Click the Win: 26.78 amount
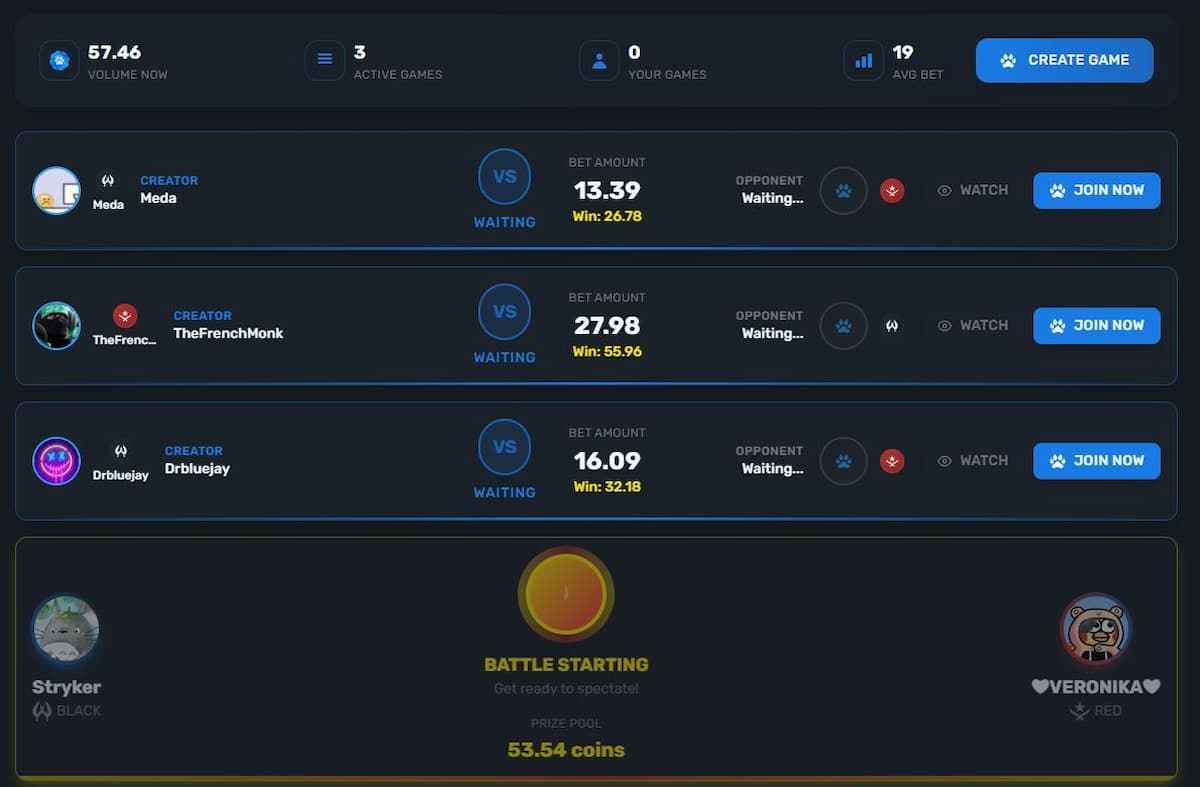The height and width of the screenshot is (787, 1200). 607,216
